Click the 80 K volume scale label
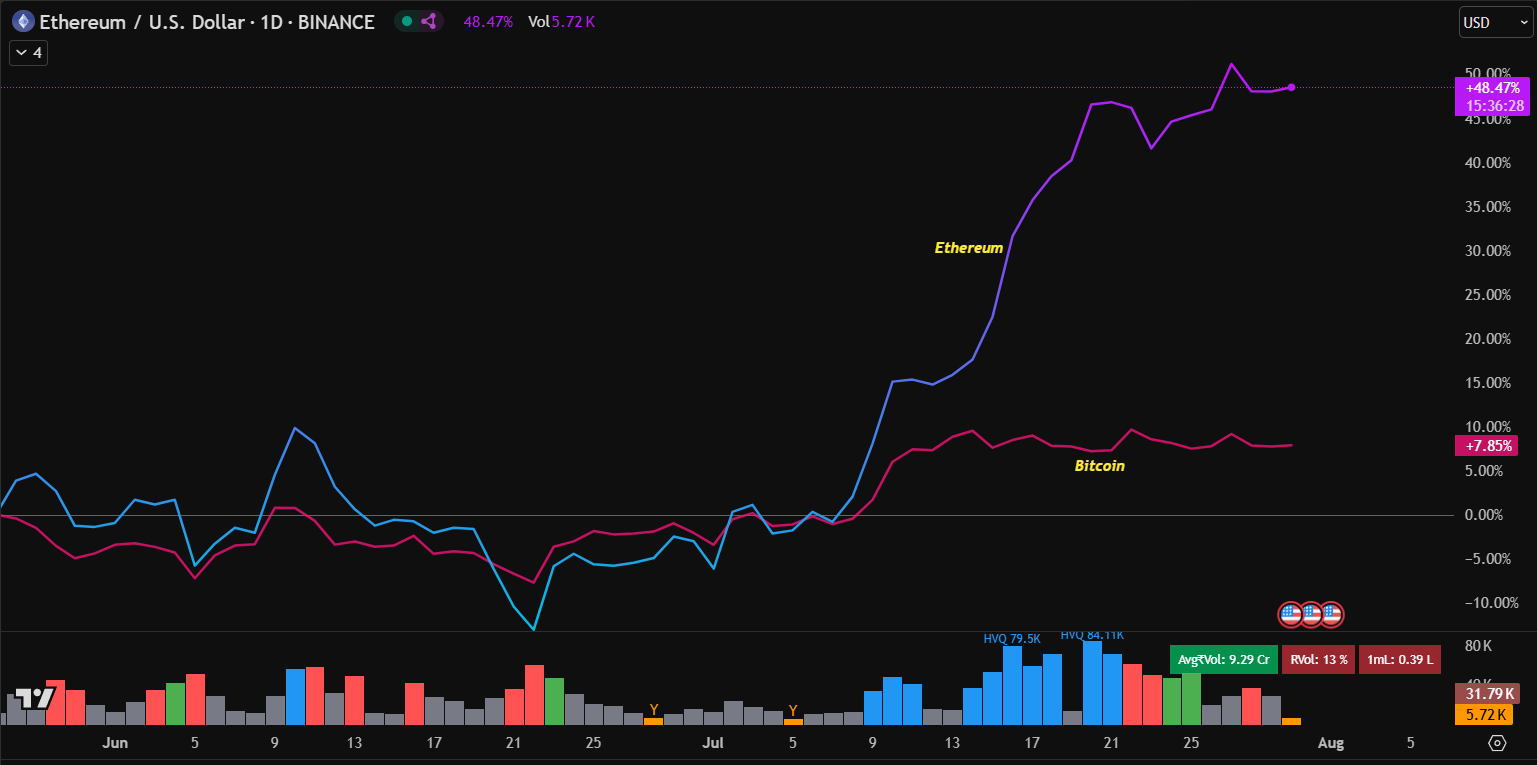The height and width of the screenshot is (765, 1537). tap(1478, 646)
